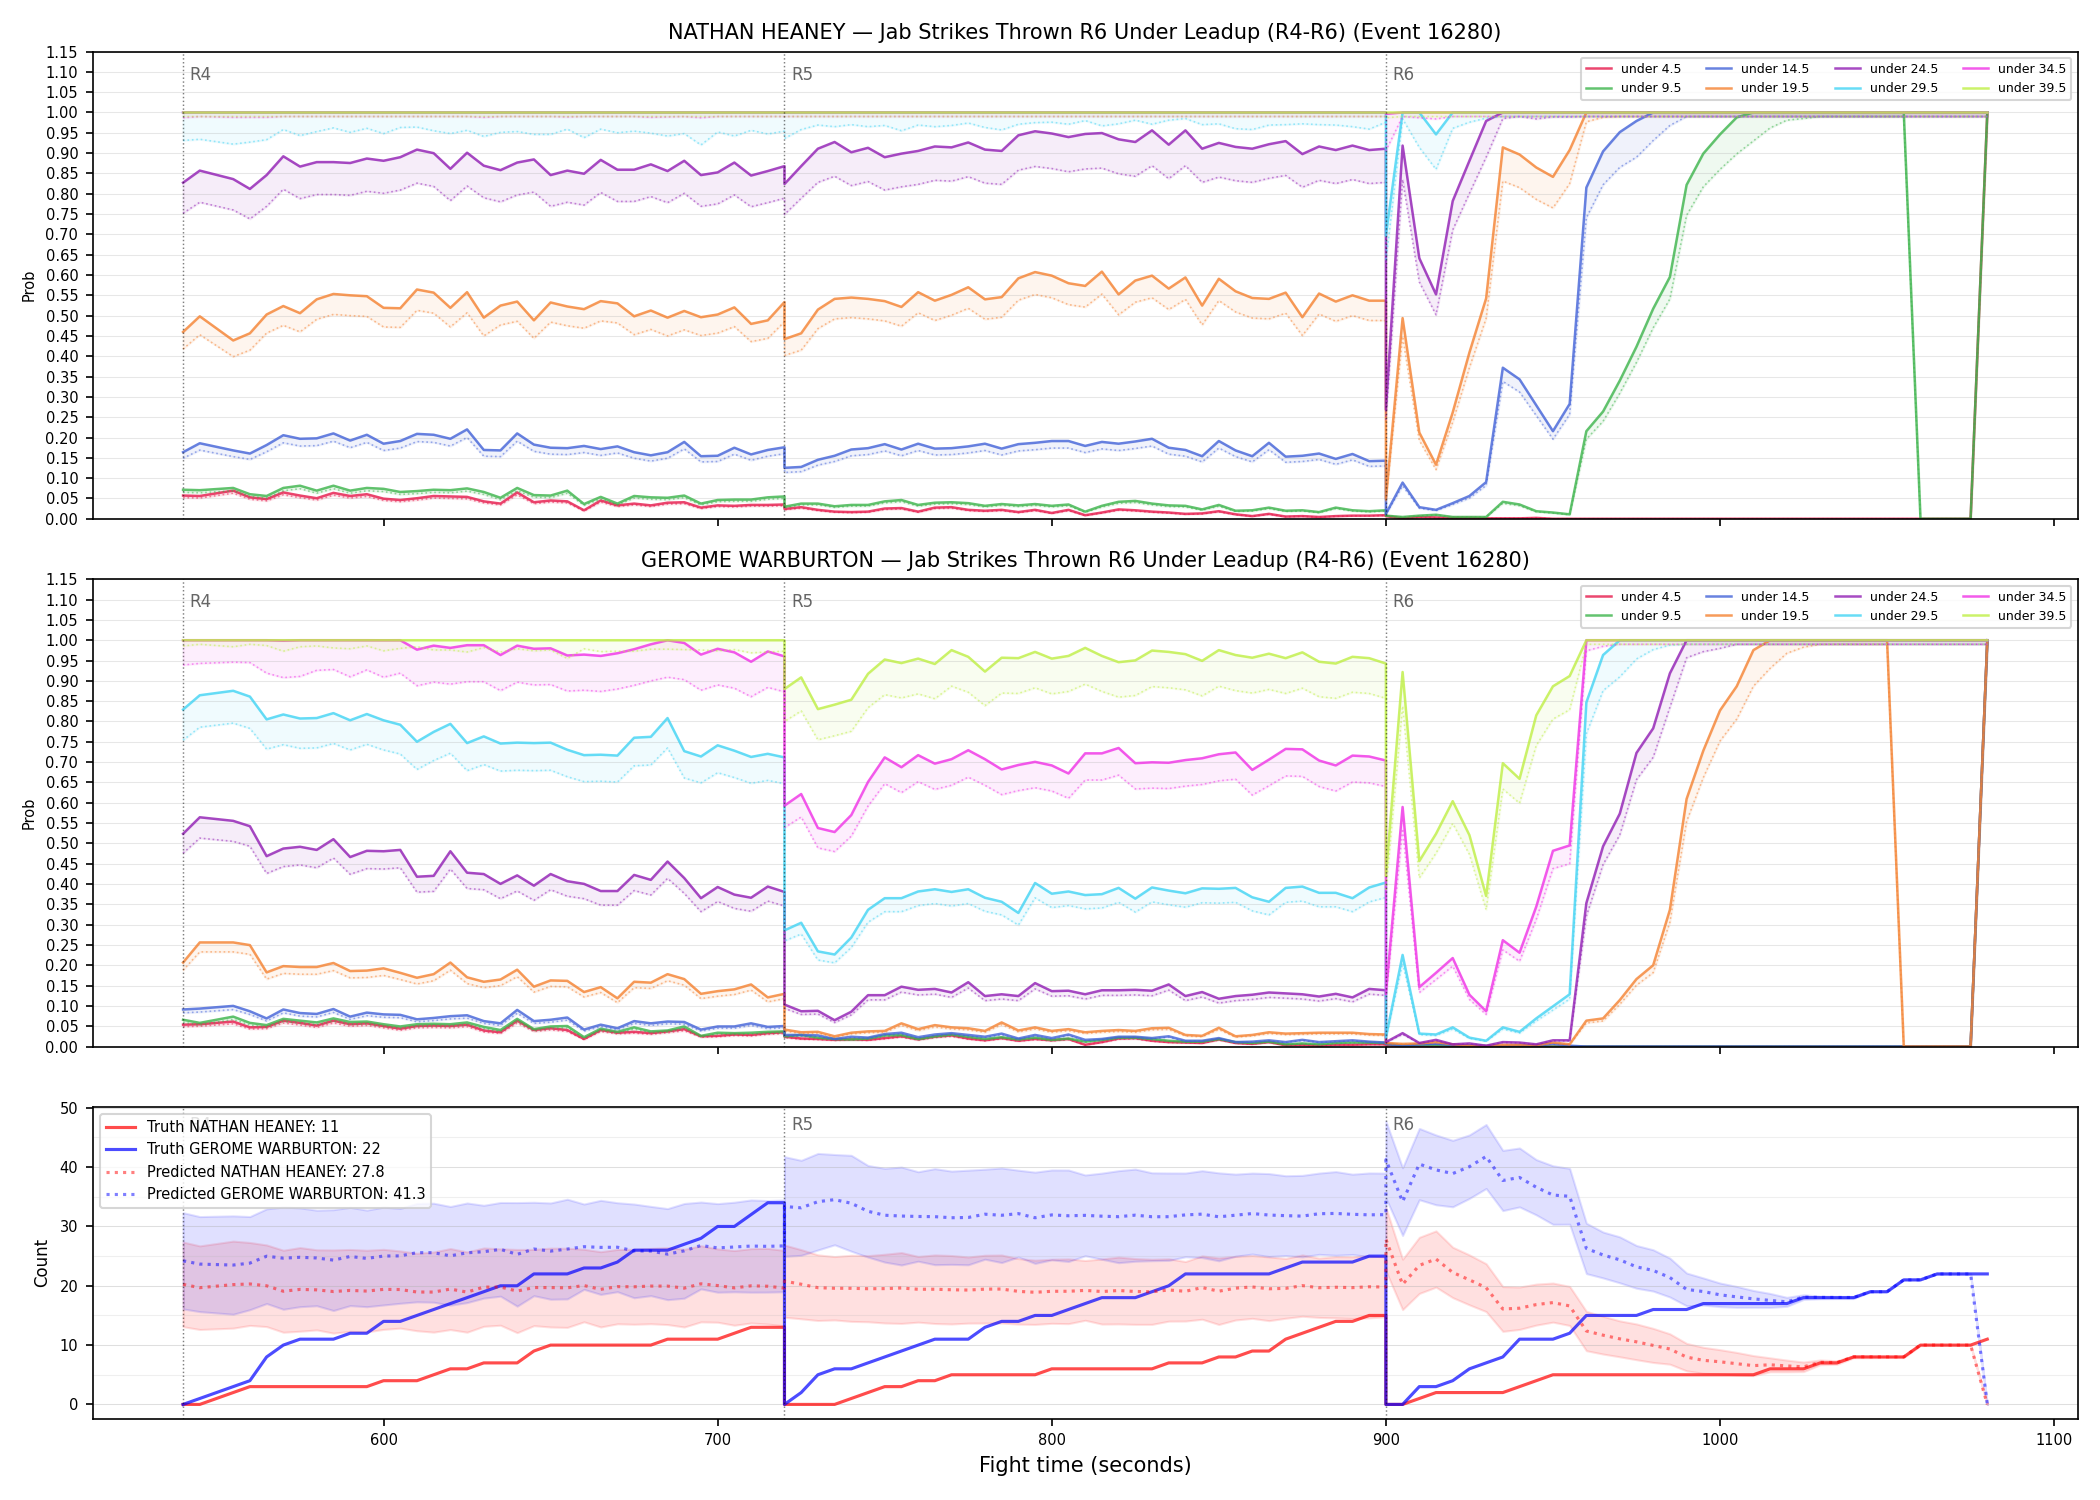Click the R6 marker in the Count chart
2100x1500 pixels.
click(x=1403, y=1124)
